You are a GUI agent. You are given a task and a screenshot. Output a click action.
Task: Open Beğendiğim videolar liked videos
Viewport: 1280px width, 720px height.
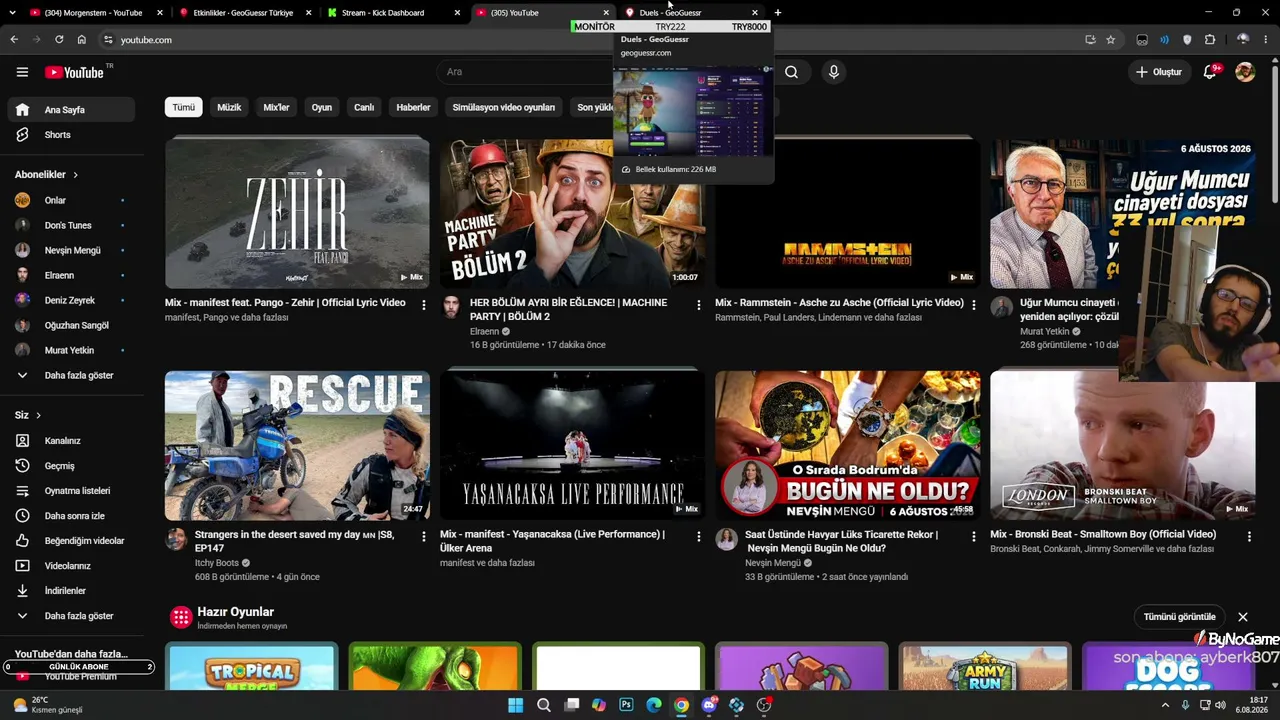[x=70, y=541]
